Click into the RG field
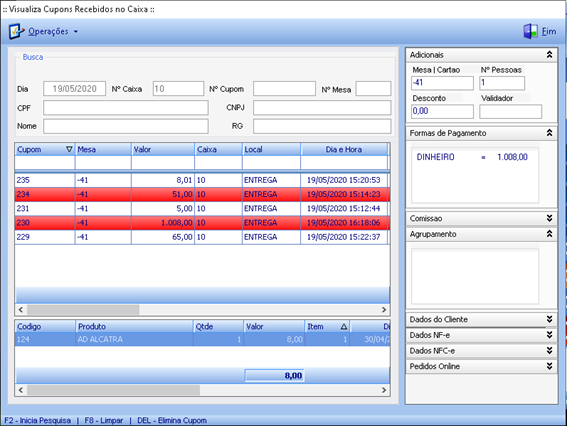This screenshot has width=567, height=426. click(322, 126)
